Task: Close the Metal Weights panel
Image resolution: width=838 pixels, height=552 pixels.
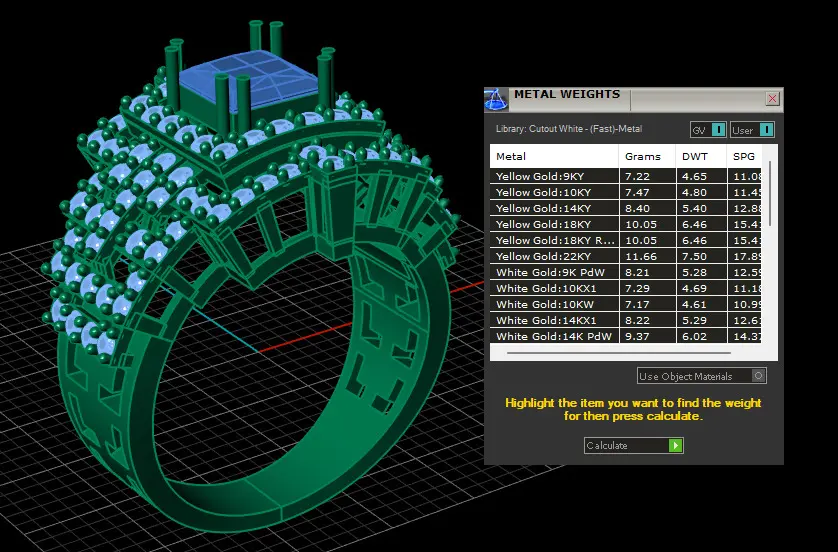Action: coord(772,98)
